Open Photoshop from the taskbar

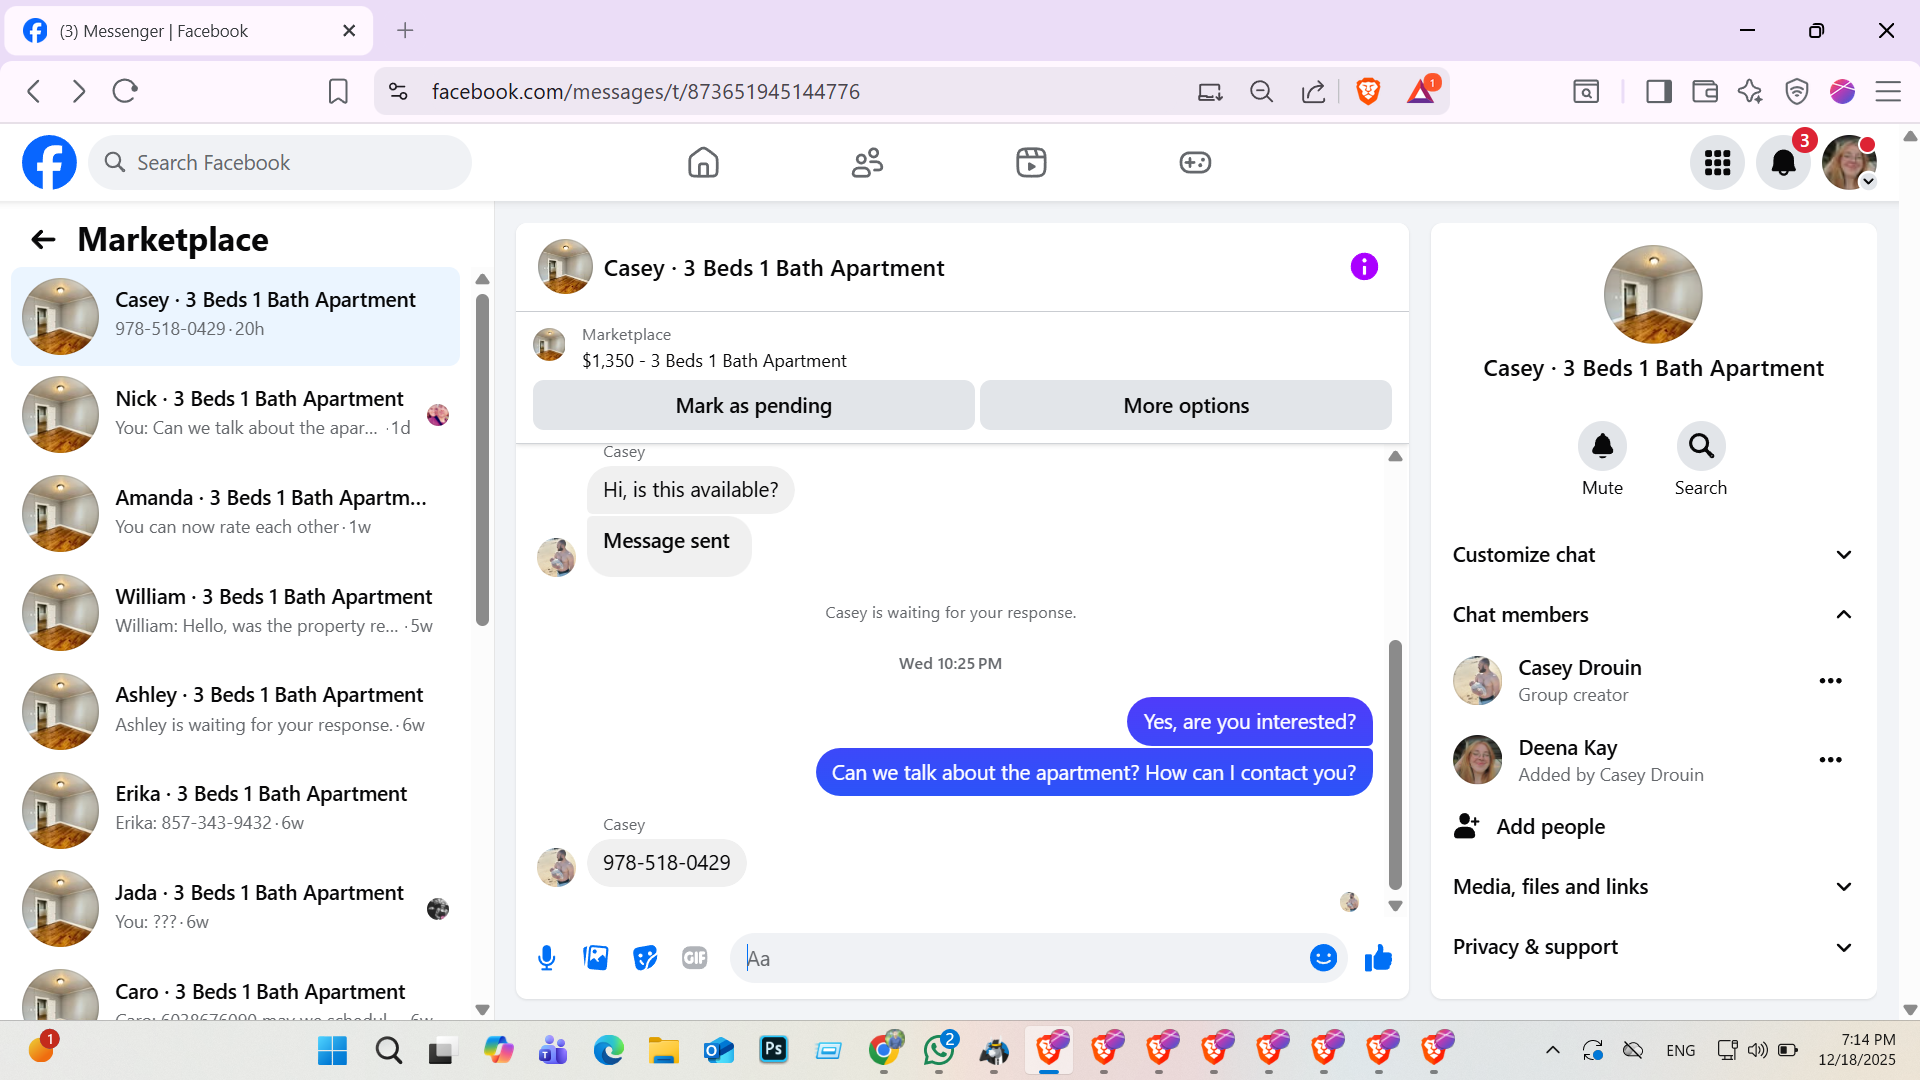(774, 1050)
